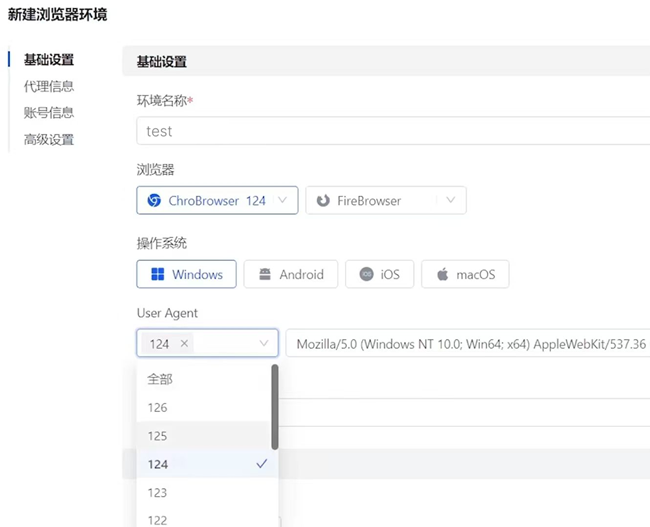The width and height of the screenshot is (650, 527).
Task: Click the Apple logo icon
Action: (x=443, y=274)
